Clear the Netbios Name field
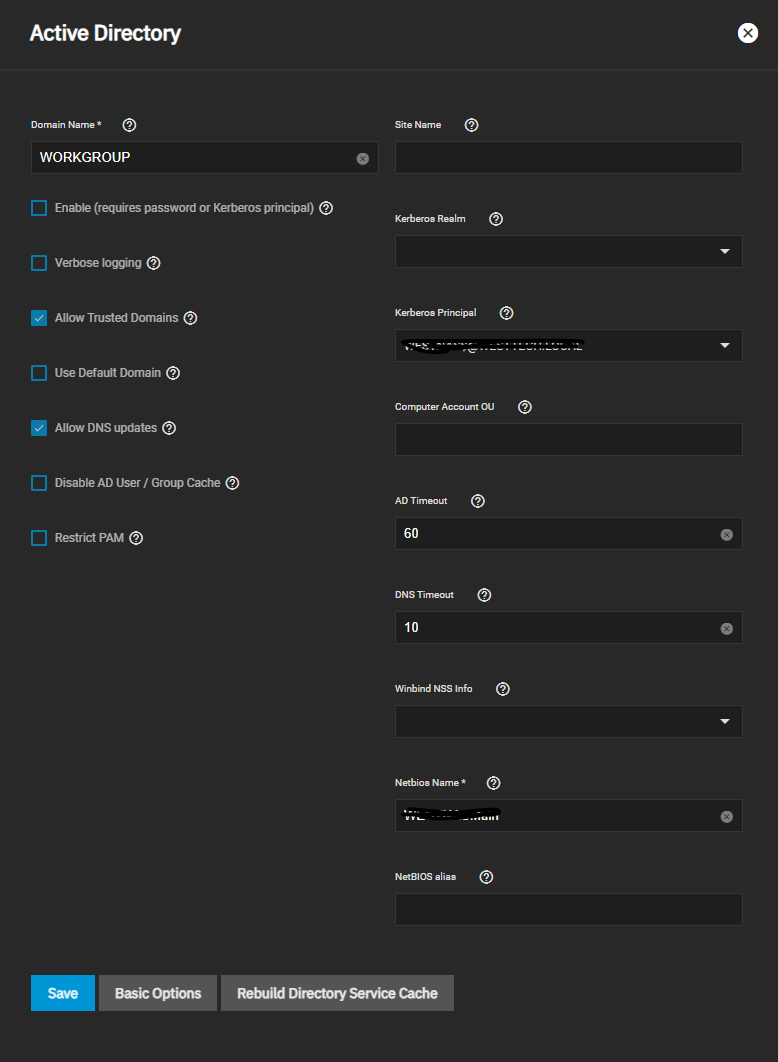 click(727, 817)
